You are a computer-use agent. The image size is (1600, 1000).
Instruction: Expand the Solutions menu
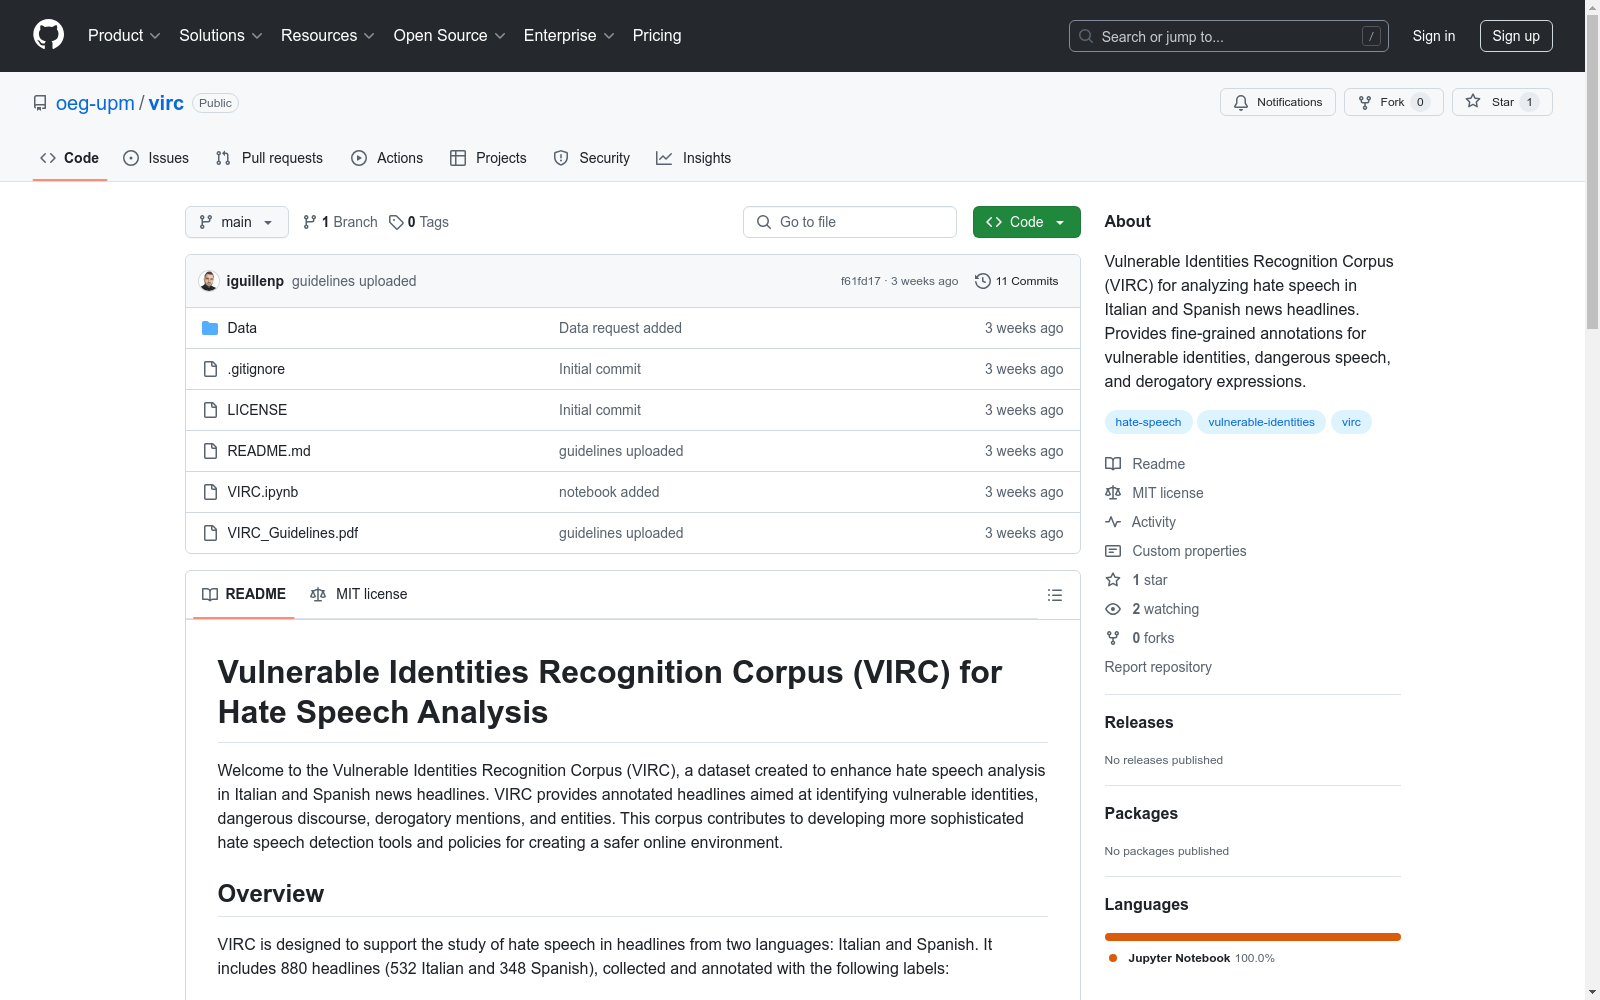coord(221,36)
